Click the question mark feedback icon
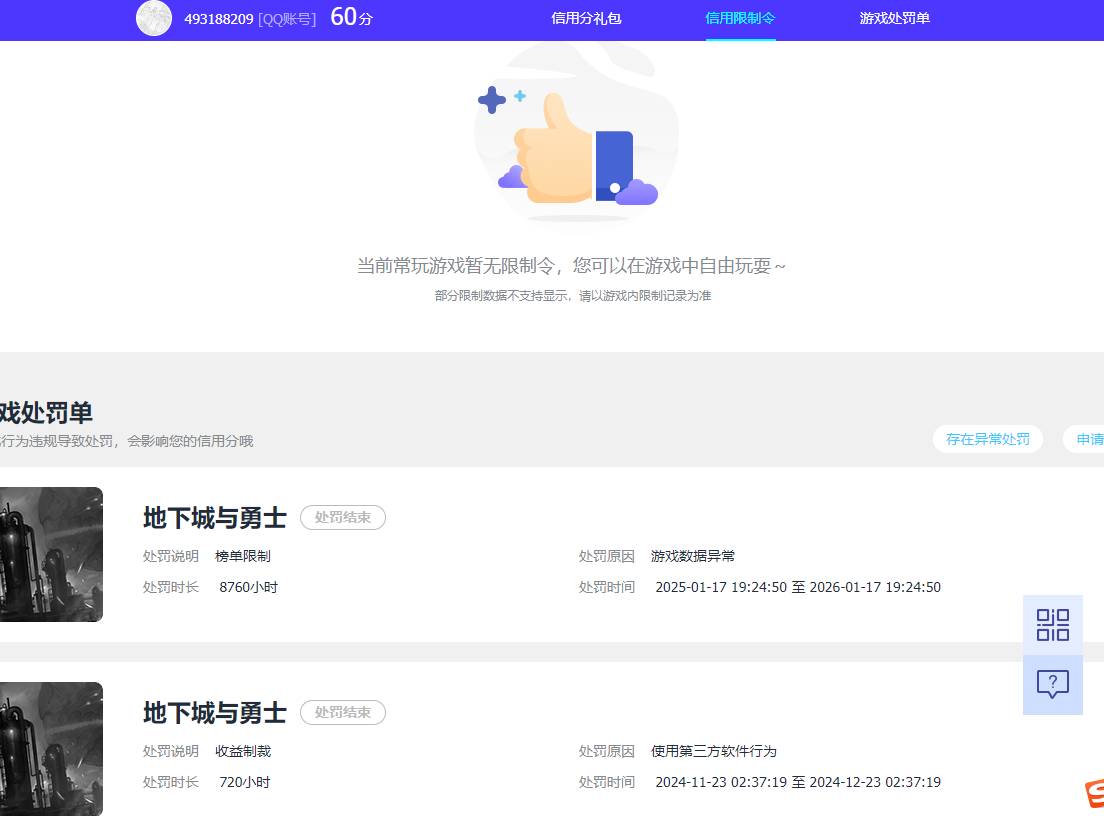This screenshot has height=816, width=1104. [x=1052, y=684]
